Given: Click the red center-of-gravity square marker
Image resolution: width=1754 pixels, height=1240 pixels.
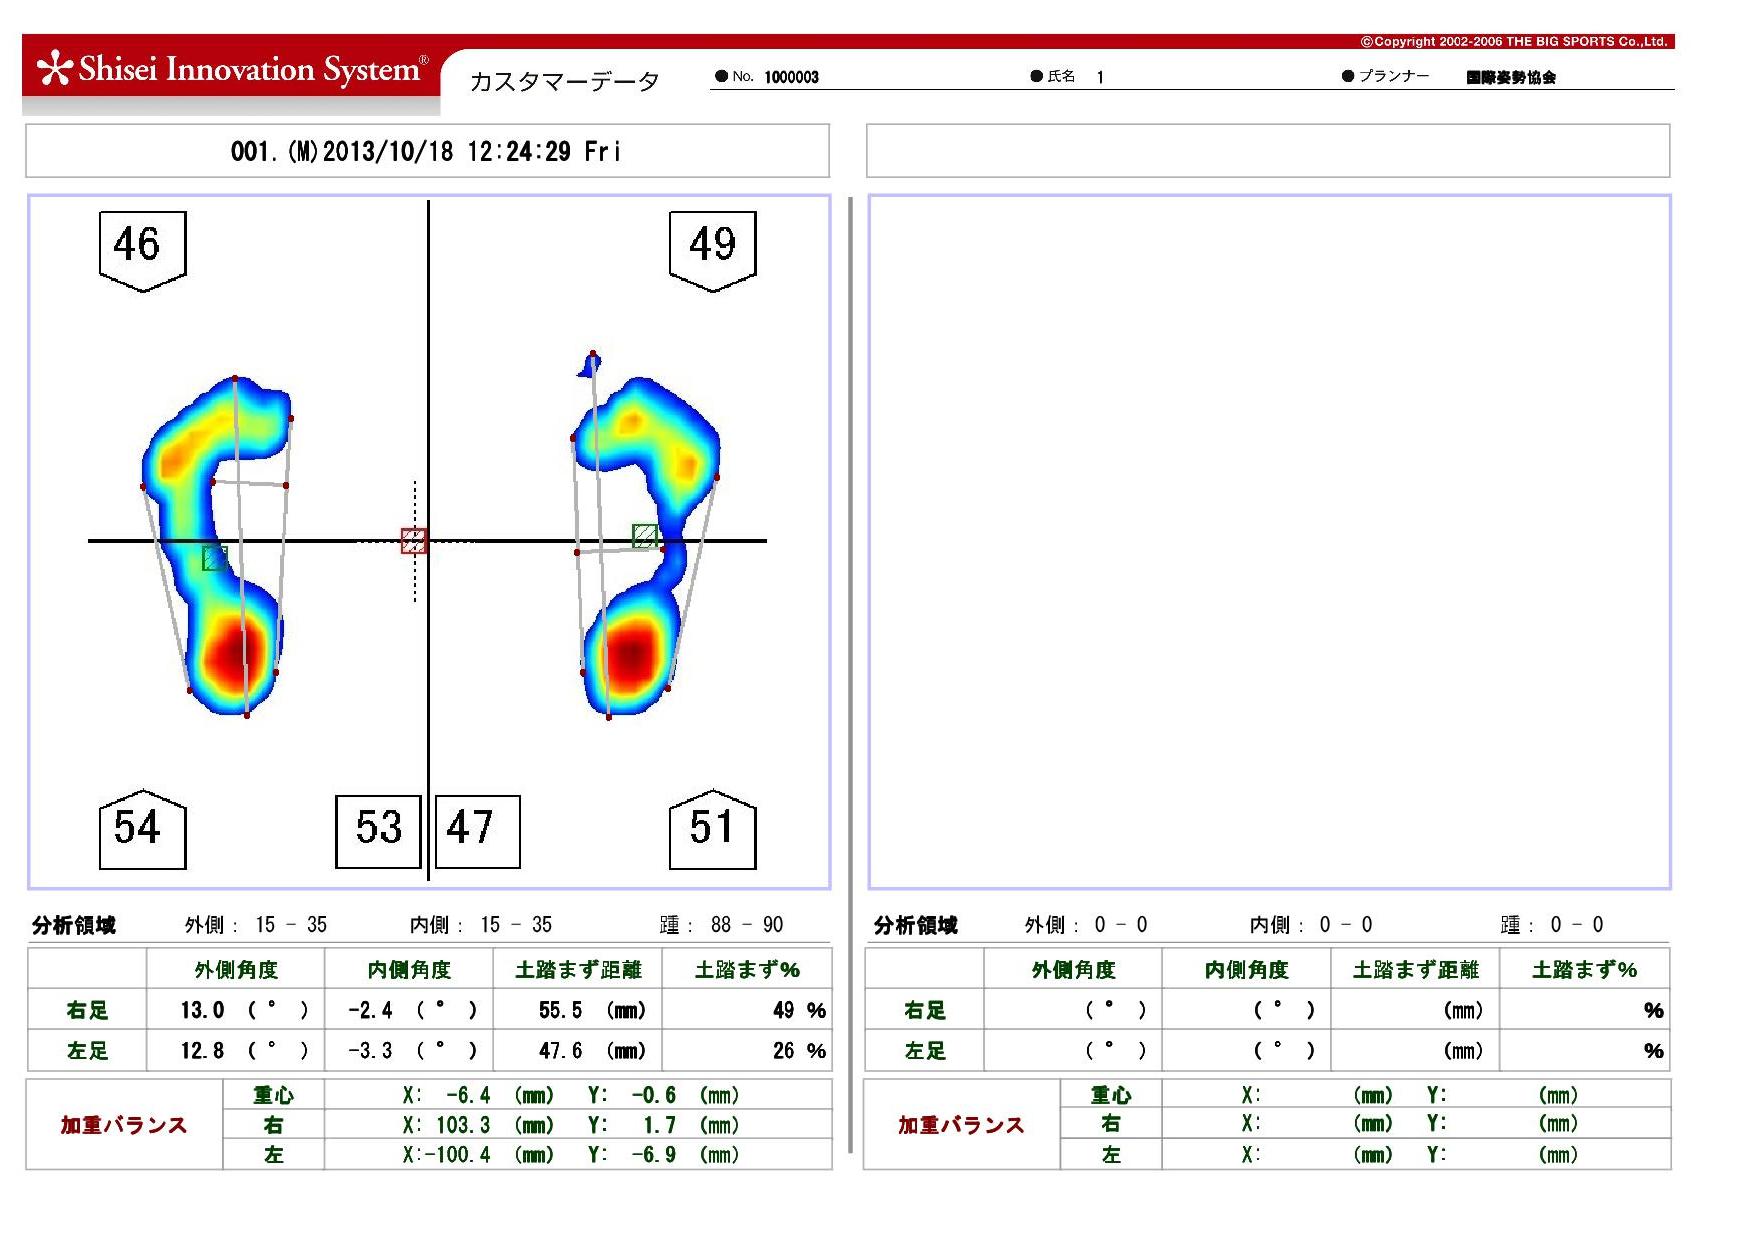Looking at the screenshot, I should click(x=413, y=541).
